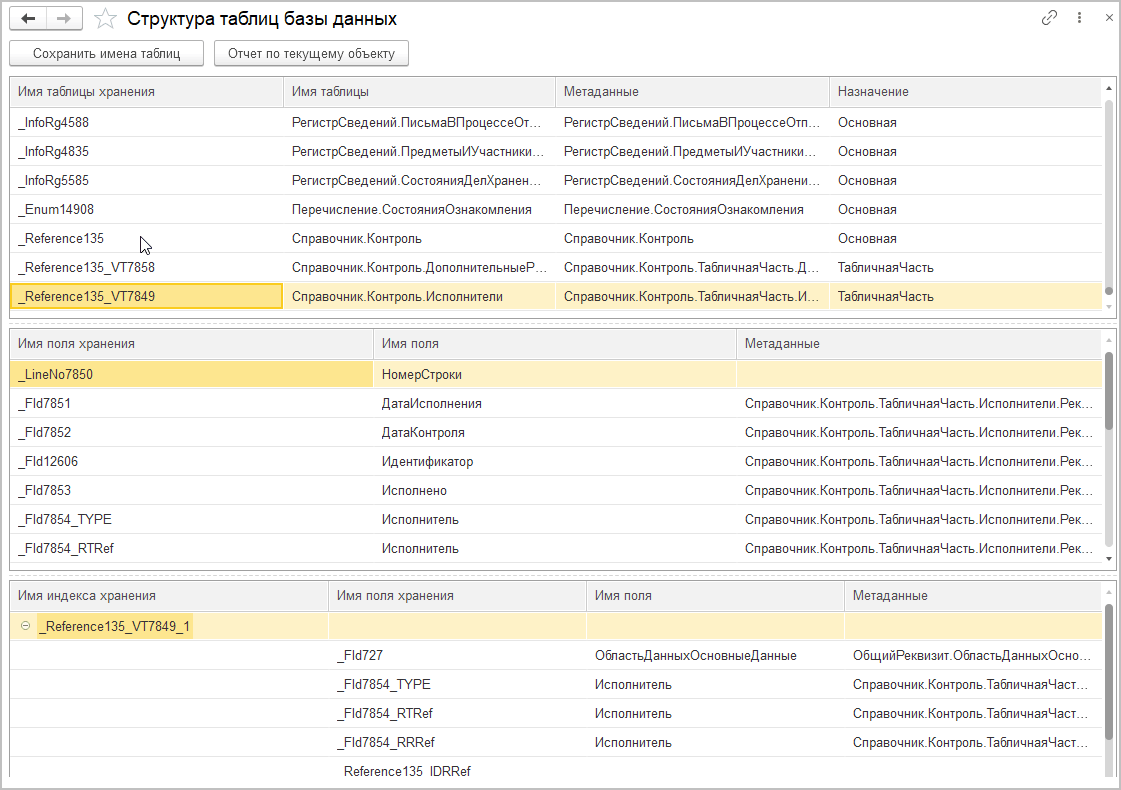The width and height of the screenshot is (1121, 790).
Task: Click the back navigation arrow
Action: (28, 19)
